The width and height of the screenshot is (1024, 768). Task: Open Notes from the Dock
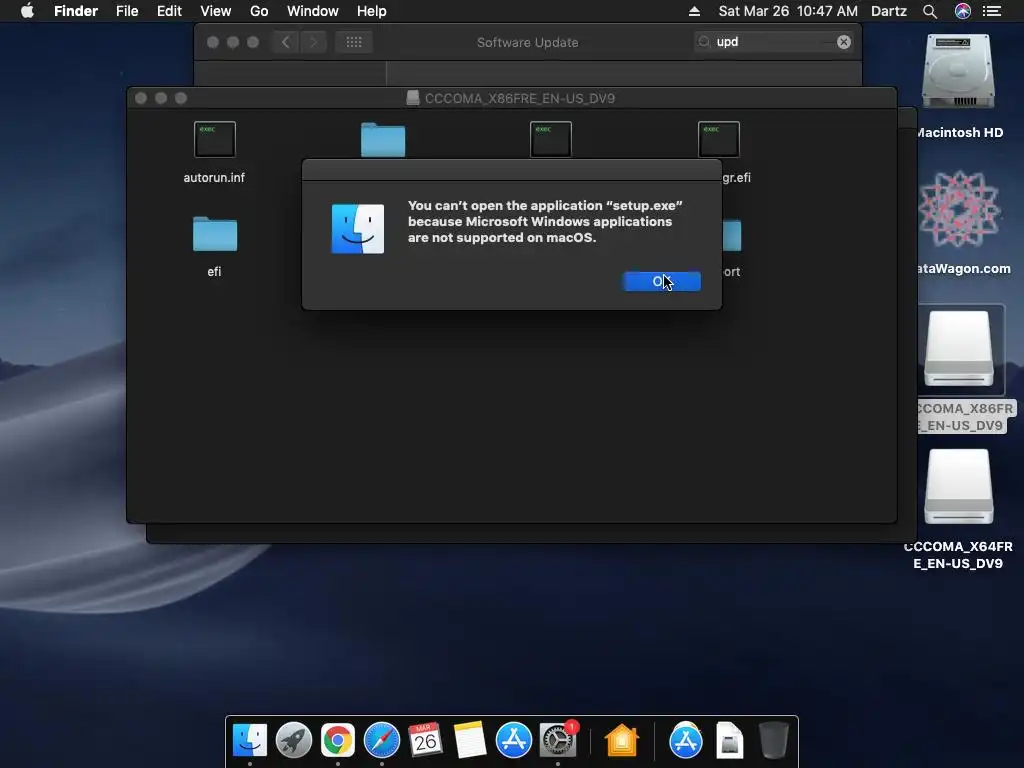tap(470, 740)
